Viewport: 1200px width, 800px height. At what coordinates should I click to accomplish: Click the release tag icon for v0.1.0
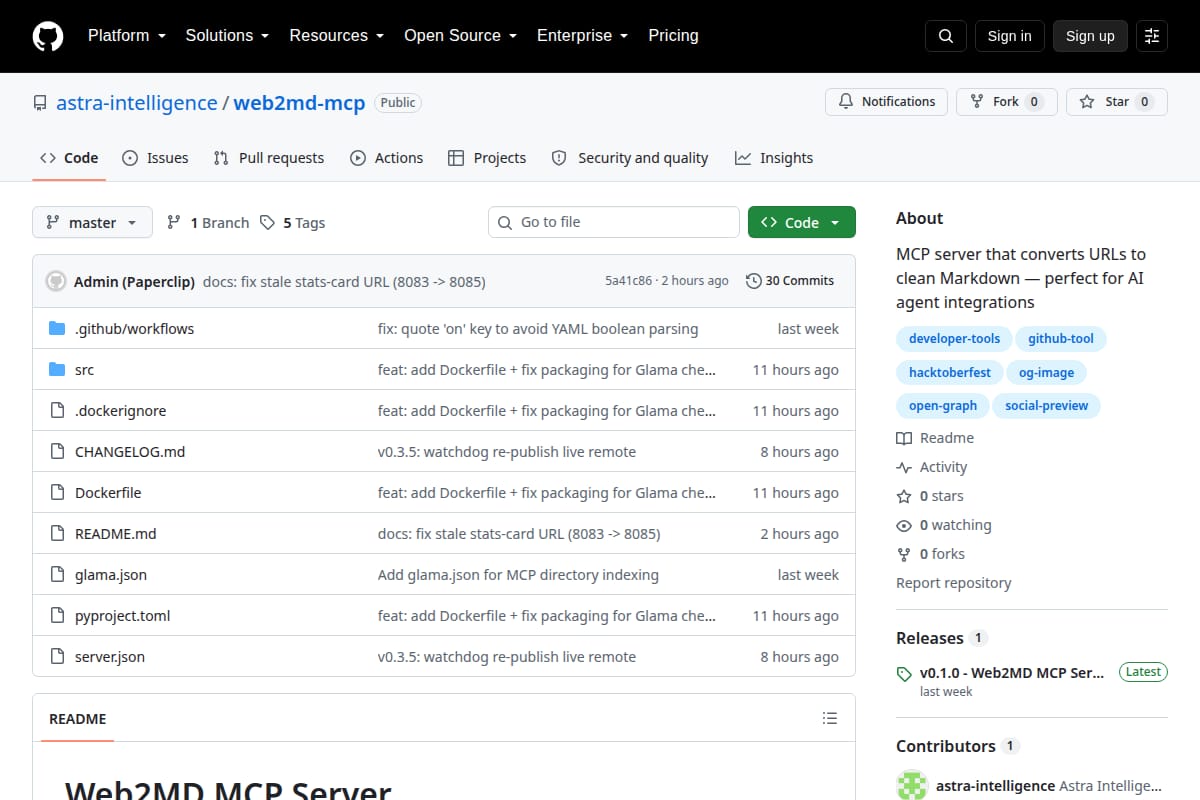click(x=904, y=674)
